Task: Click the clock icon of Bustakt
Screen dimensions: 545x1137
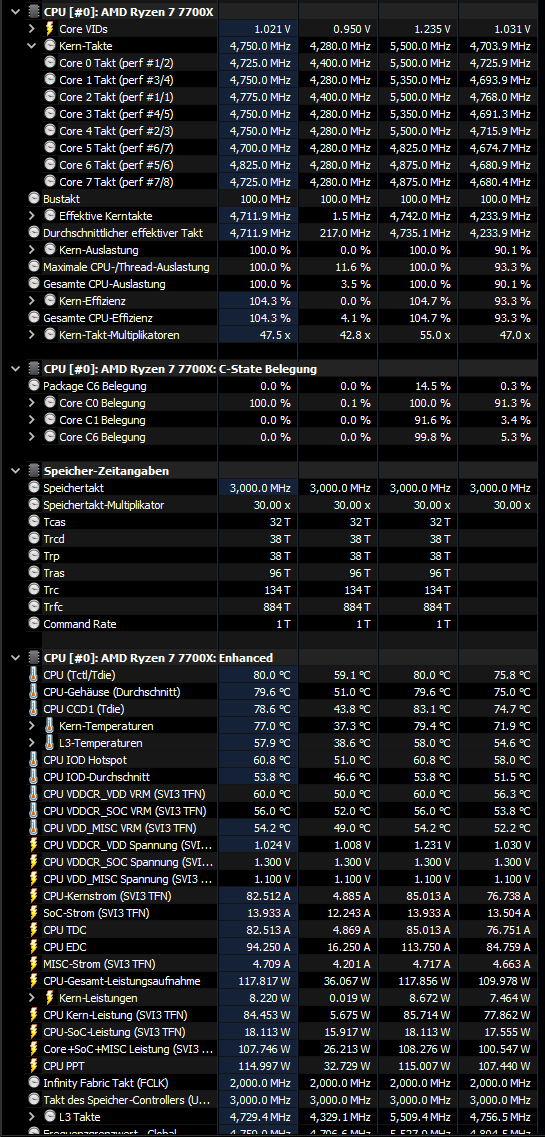Action: click(33, 199)
